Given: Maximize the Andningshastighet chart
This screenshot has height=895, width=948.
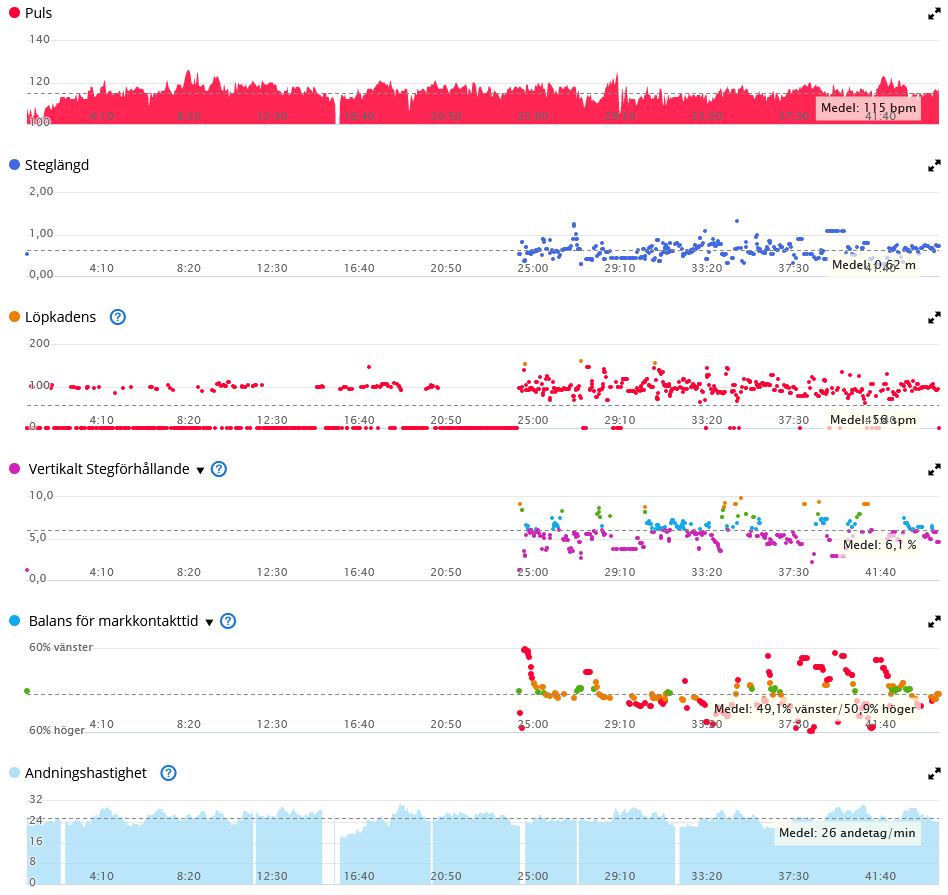Looking at the screenshot, I should pos(934,773).
